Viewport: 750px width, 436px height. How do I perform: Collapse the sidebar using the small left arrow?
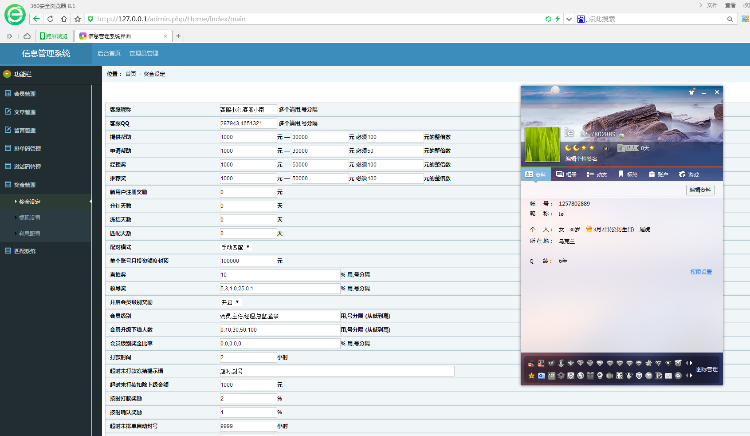90,202
